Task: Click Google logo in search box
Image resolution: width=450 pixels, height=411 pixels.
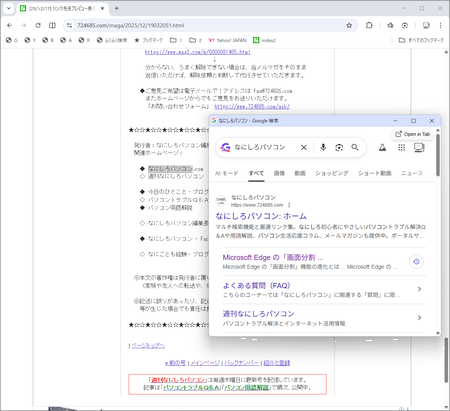Action: pyautogui.click(x=225, y=147)
